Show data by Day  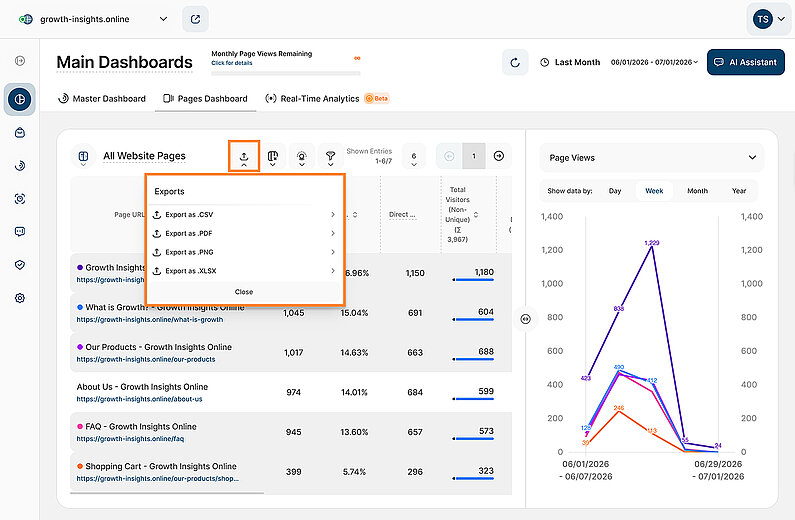pos(615,191)
